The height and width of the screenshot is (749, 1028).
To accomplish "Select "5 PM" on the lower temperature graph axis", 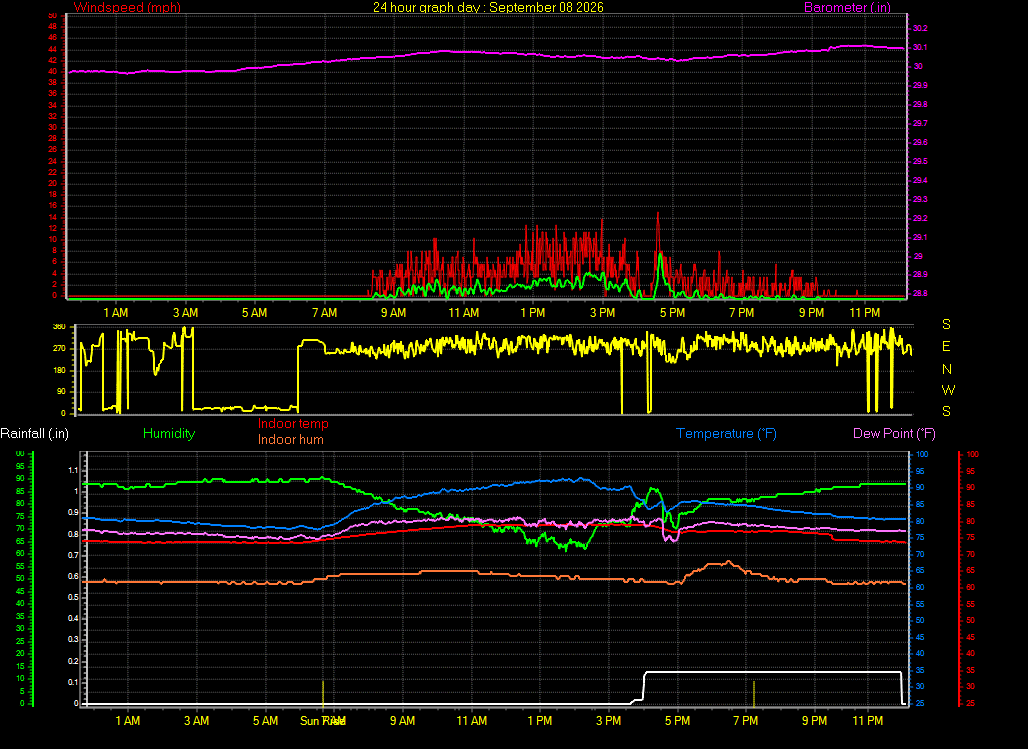I will (x=677, y=721).
